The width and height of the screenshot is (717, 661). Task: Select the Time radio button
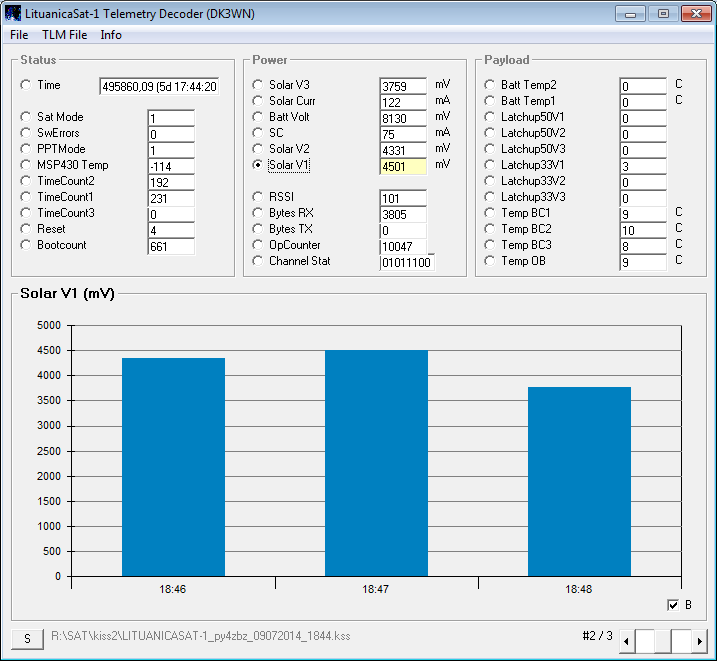point(26,85)
